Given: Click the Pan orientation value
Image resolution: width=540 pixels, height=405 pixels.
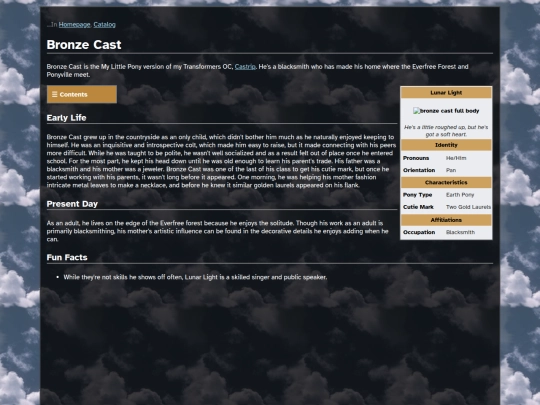Looking at the screenshot, I should pos(451,170).
